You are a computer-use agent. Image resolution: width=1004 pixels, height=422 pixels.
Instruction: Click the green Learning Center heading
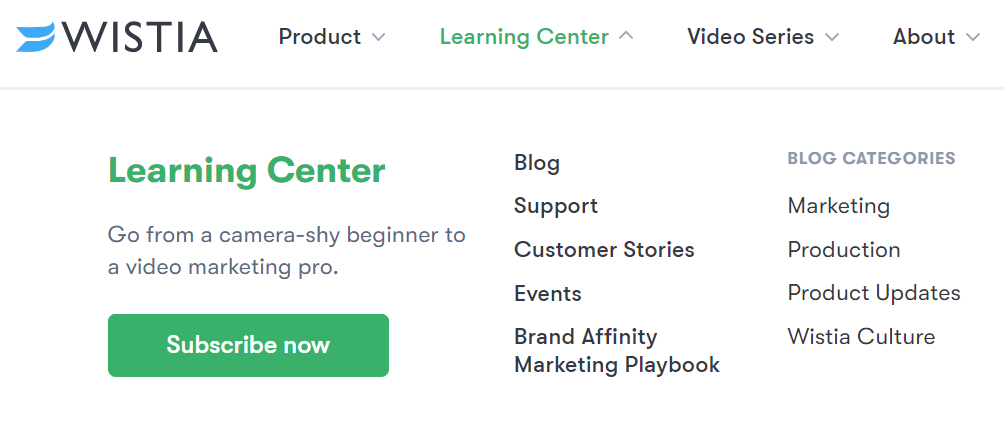pyautogui.click(x=246, y=170)
